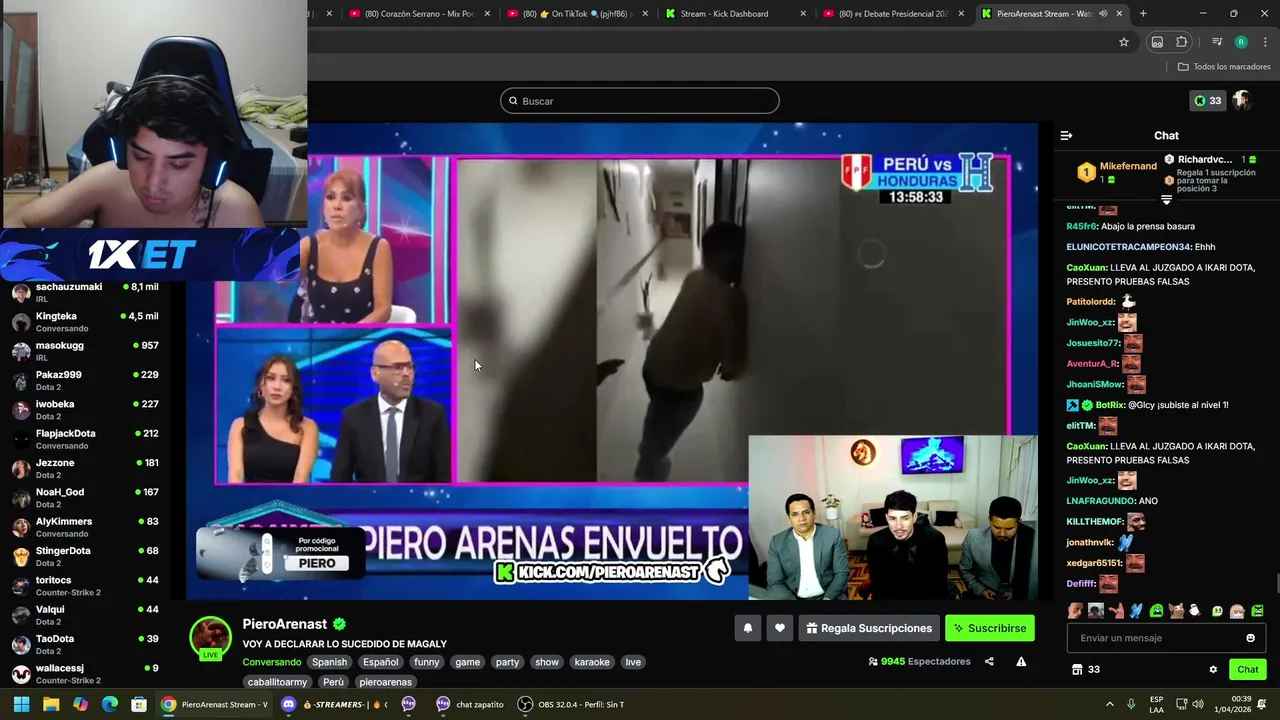Open Discord STREAMERS taskbar item
The height and width of the screenshot is (720, 1280).
[335, 704]
